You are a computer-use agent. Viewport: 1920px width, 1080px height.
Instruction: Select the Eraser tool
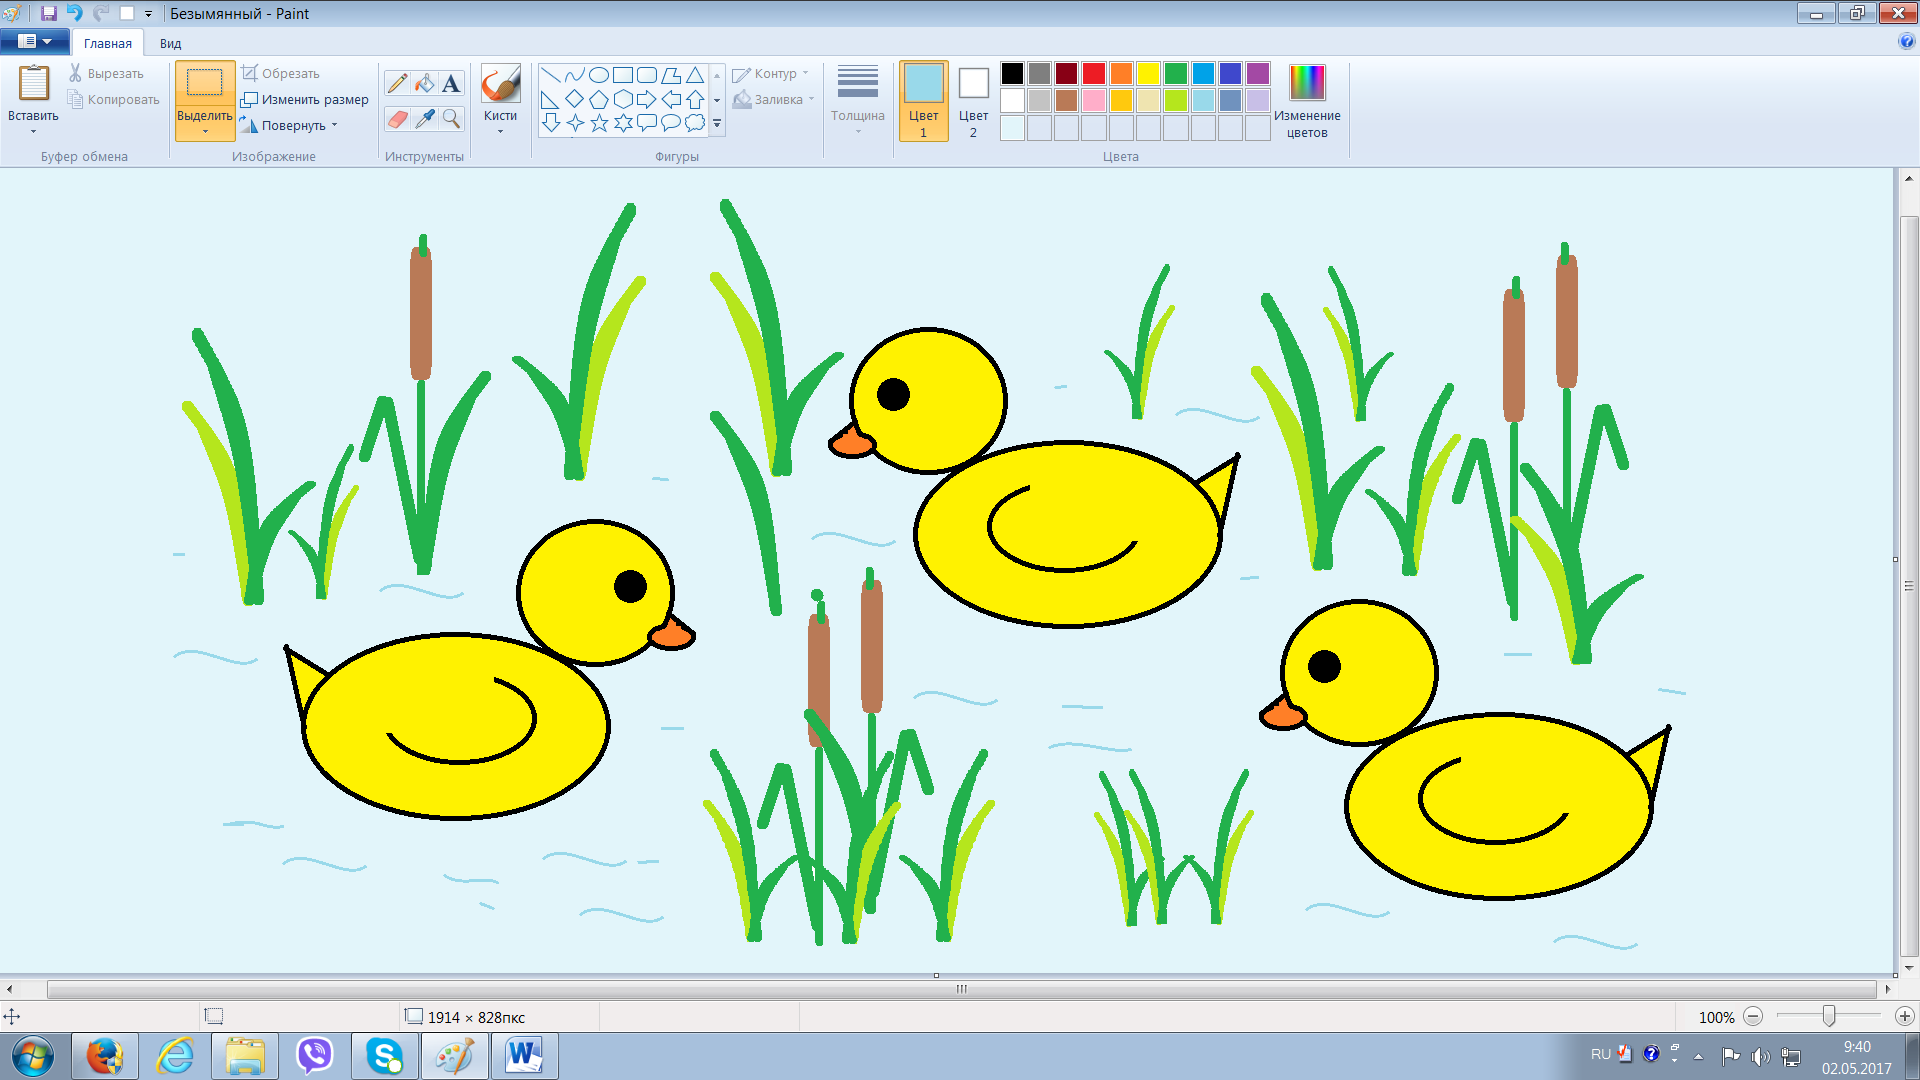tap(397, 119)
